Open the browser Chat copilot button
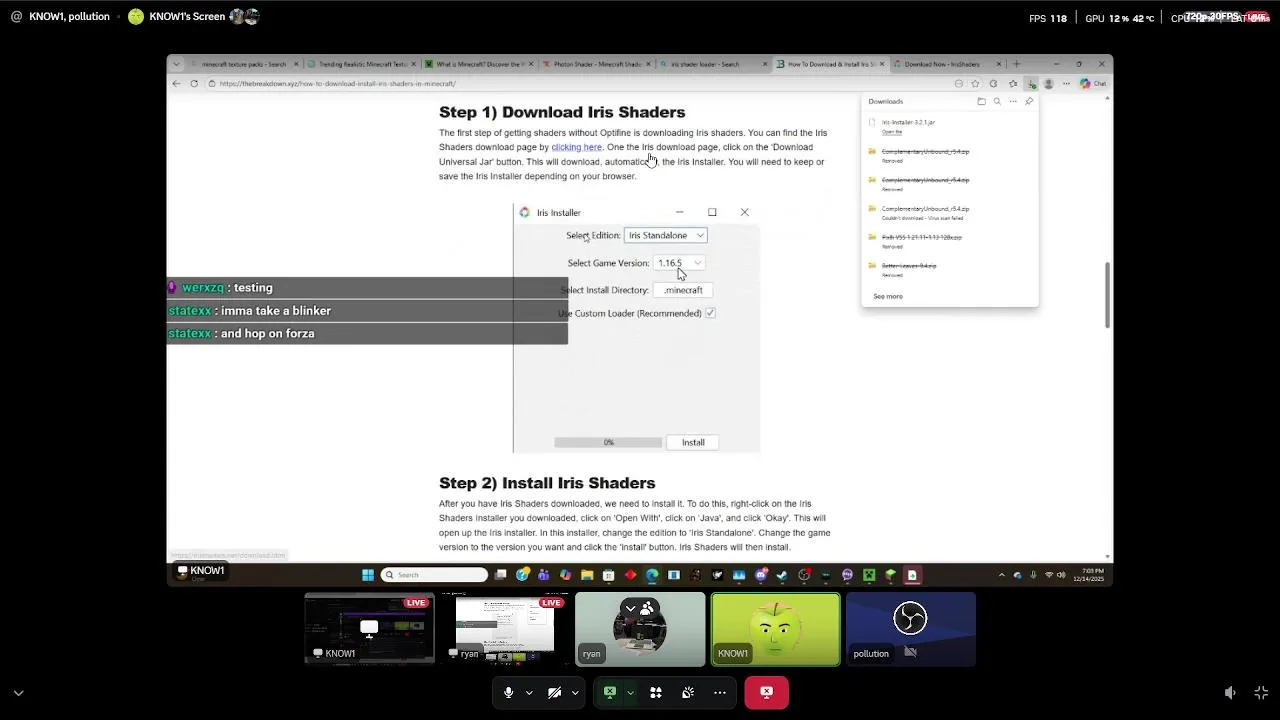1280x720 pixels. point(1093,84)
